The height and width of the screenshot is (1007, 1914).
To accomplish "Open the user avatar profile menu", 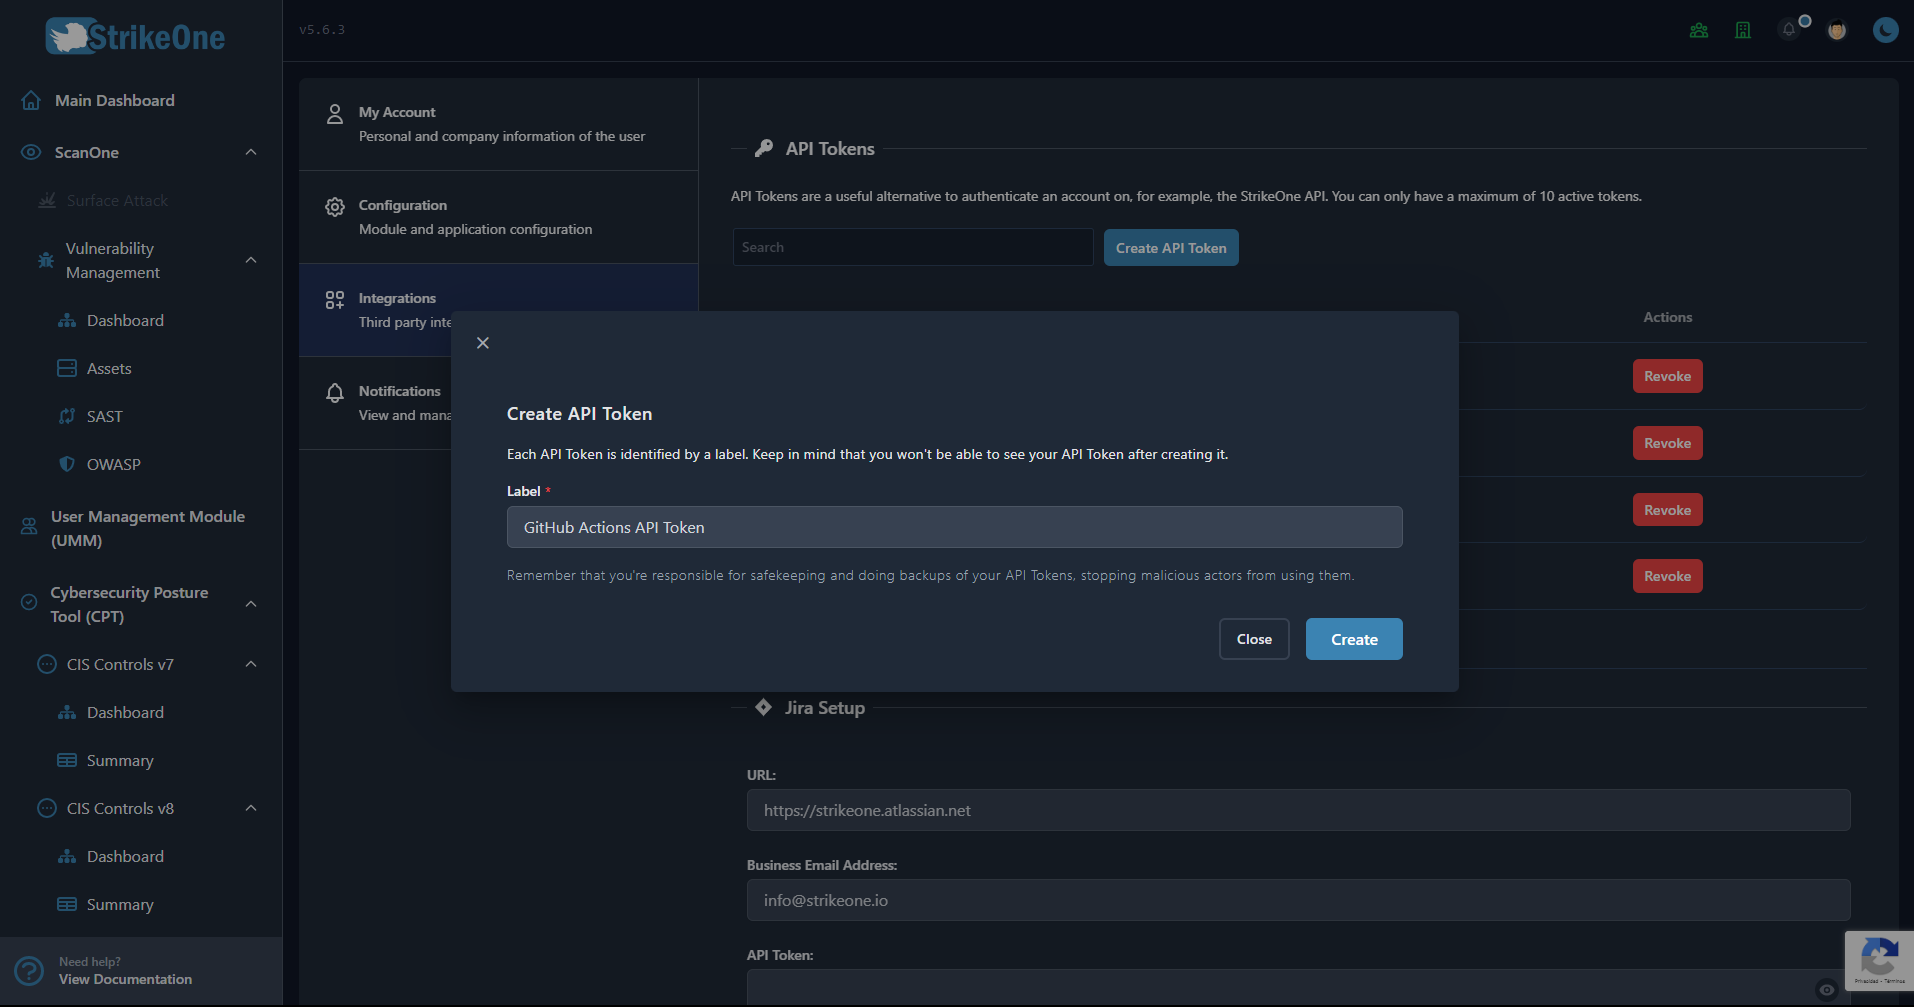I will (x=1837, y=30).
